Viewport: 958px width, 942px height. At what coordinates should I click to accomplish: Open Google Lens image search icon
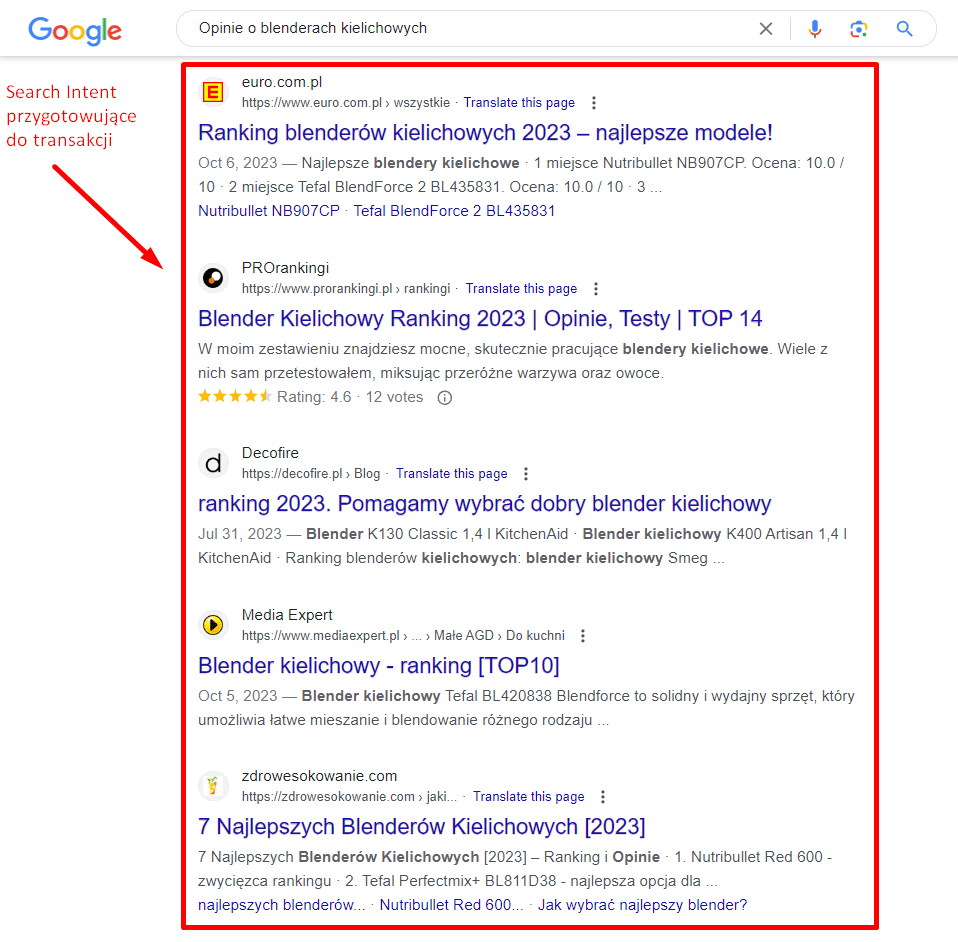(858, 29)
